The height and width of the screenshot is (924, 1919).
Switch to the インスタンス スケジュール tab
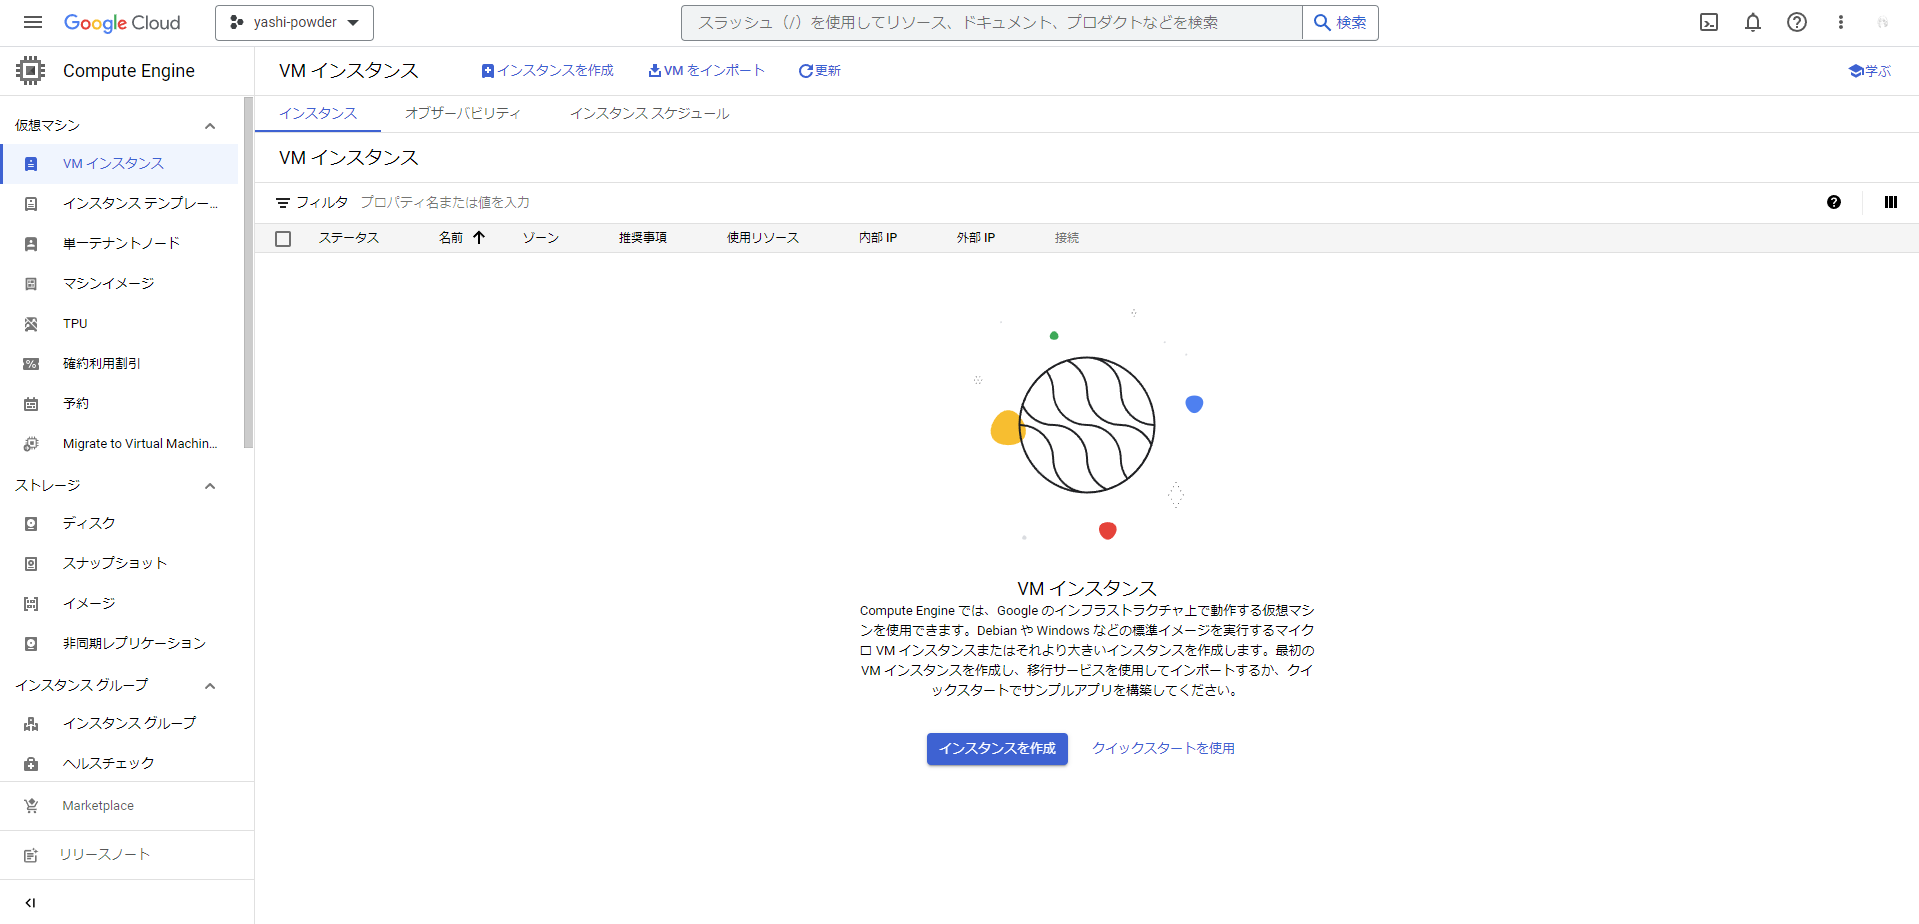pos(650,114)
